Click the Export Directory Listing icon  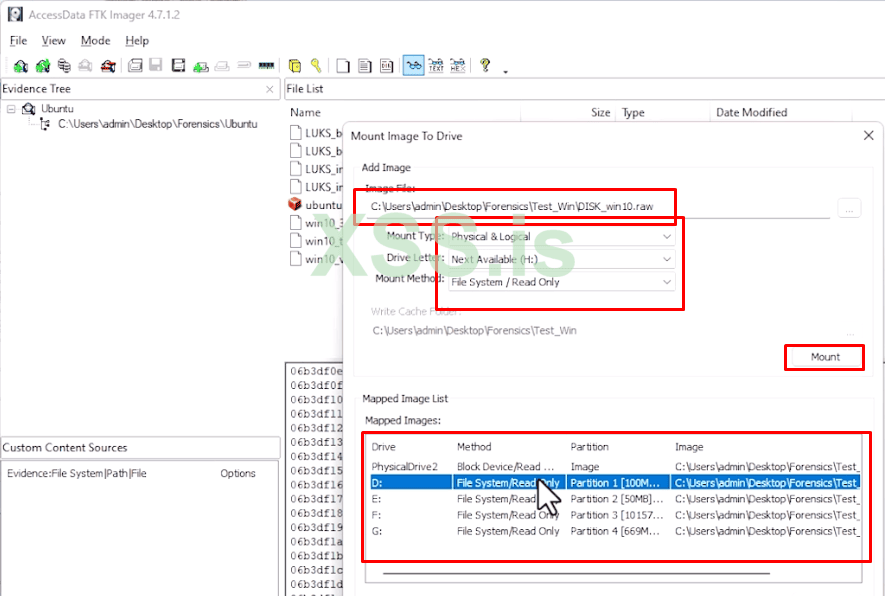pos(387,66)
